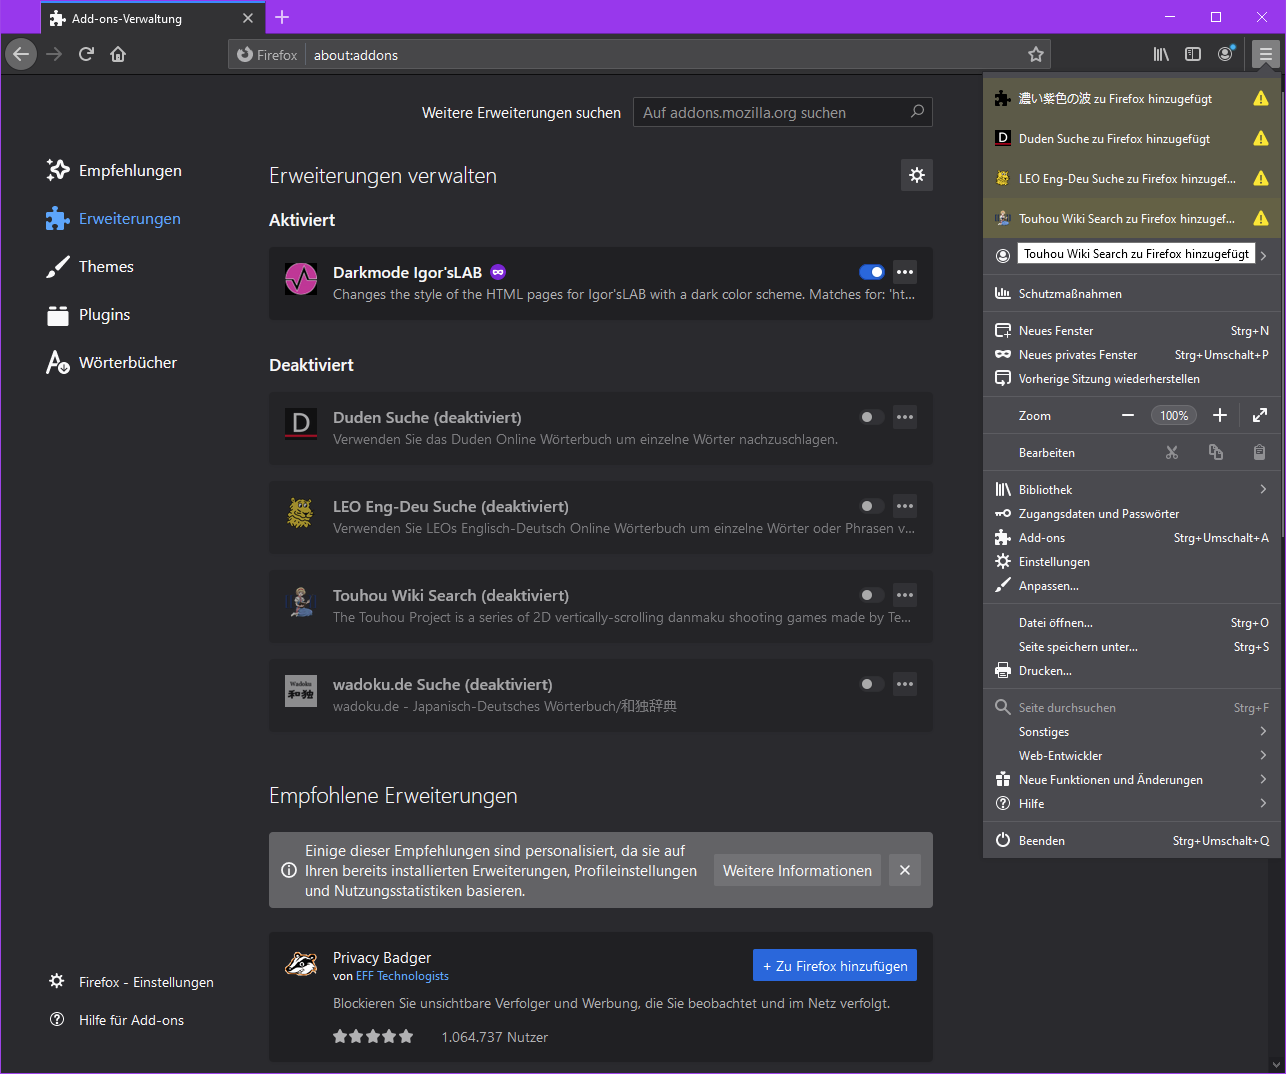Enable the wadoku.de Suche extension
This screenshot has height=1074, width=1286.
(872, 684)
